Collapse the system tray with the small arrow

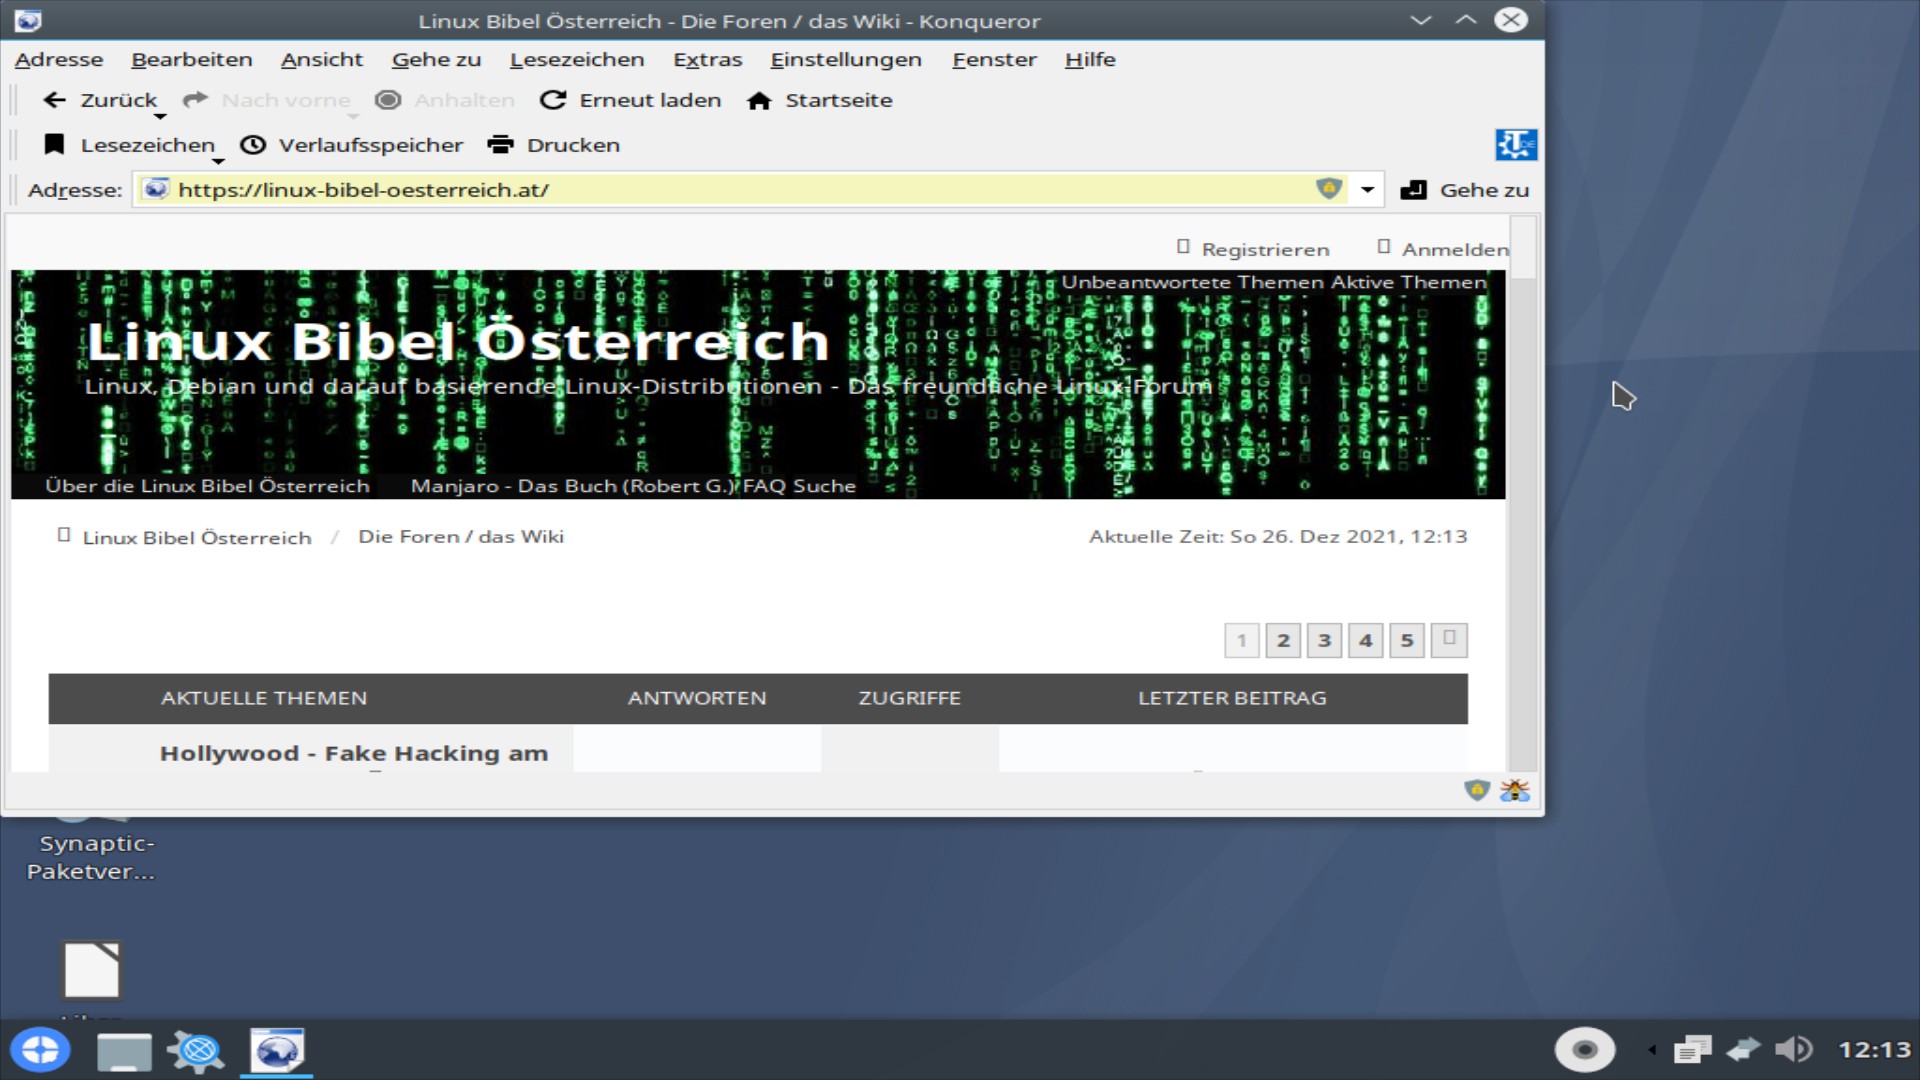point(1652,1050)
